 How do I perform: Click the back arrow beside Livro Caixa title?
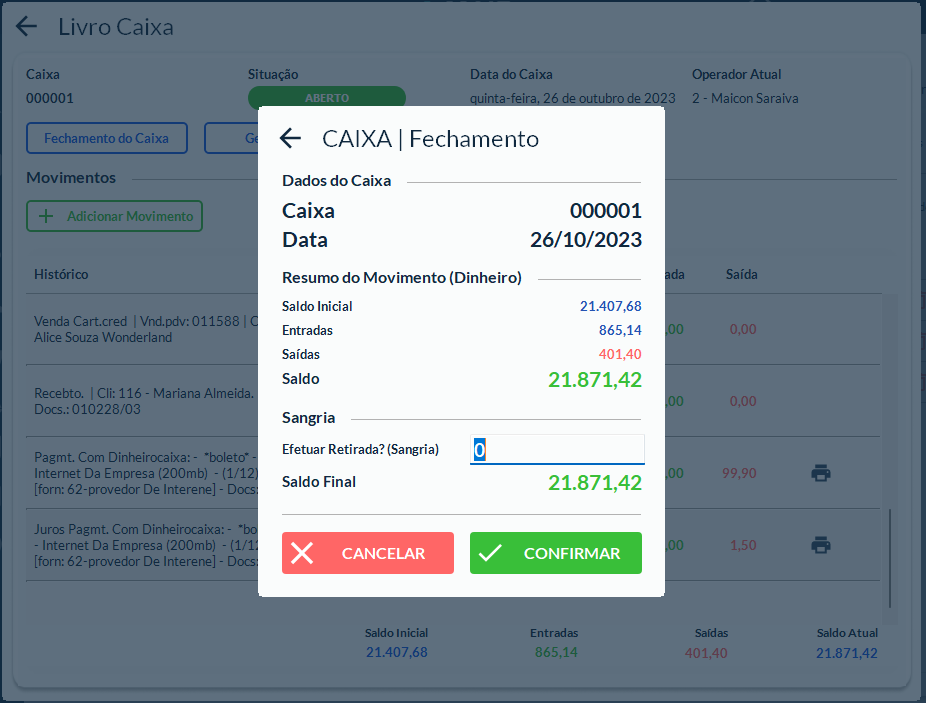click(x=25, y=26)
